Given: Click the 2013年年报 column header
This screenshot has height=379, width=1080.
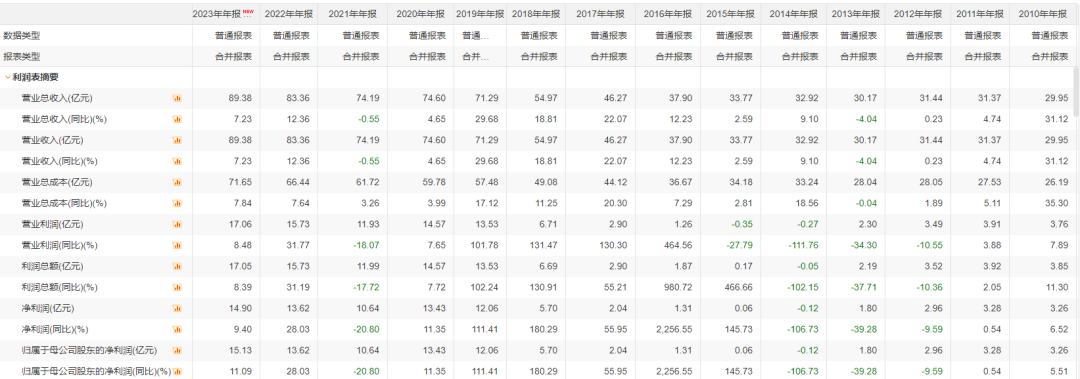Looking at the screenshot, I should 855,14.
